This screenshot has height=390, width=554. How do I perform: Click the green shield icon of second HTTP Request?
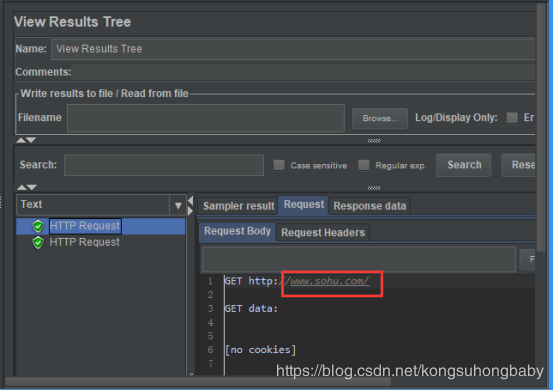pos(38,243)
